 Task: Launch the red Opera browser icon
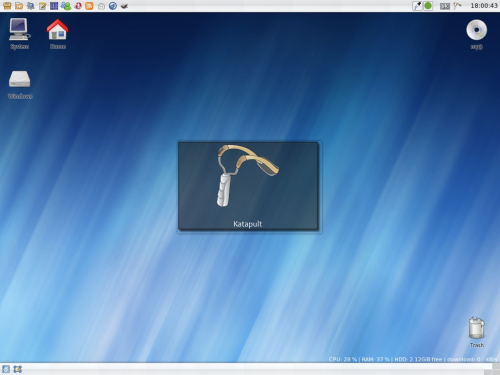(78, 6)
